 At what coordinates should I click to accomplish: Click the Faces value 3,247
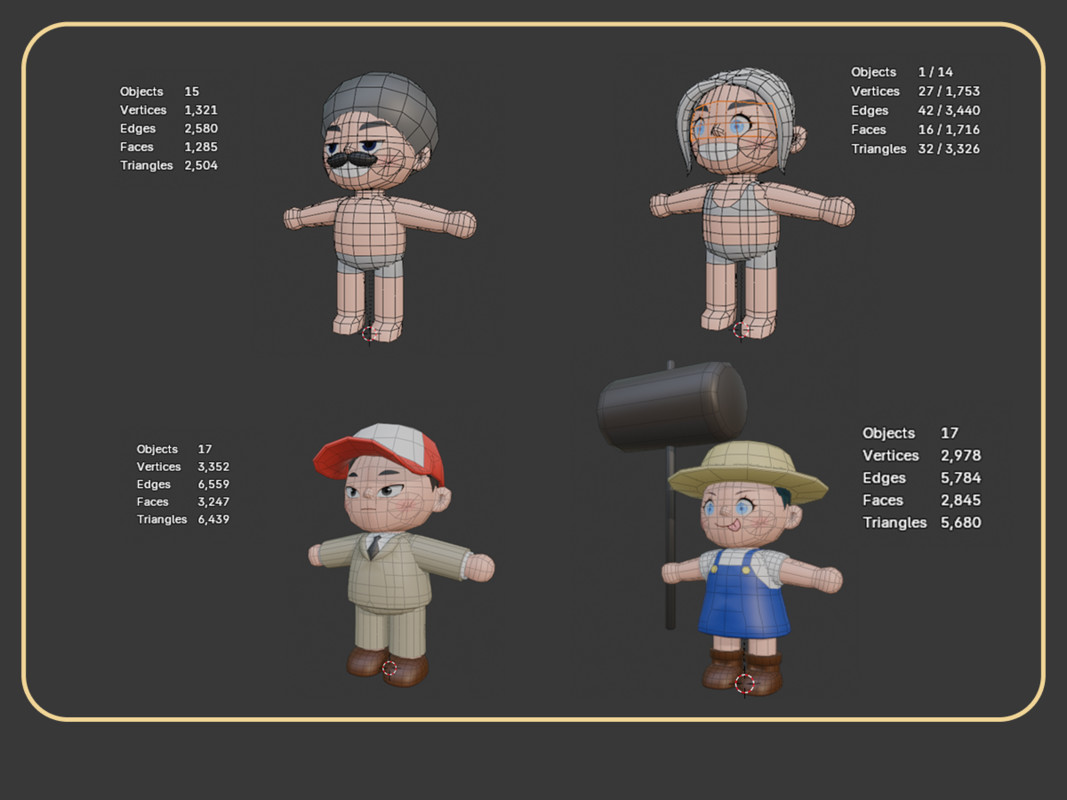(x=213, y=501)
